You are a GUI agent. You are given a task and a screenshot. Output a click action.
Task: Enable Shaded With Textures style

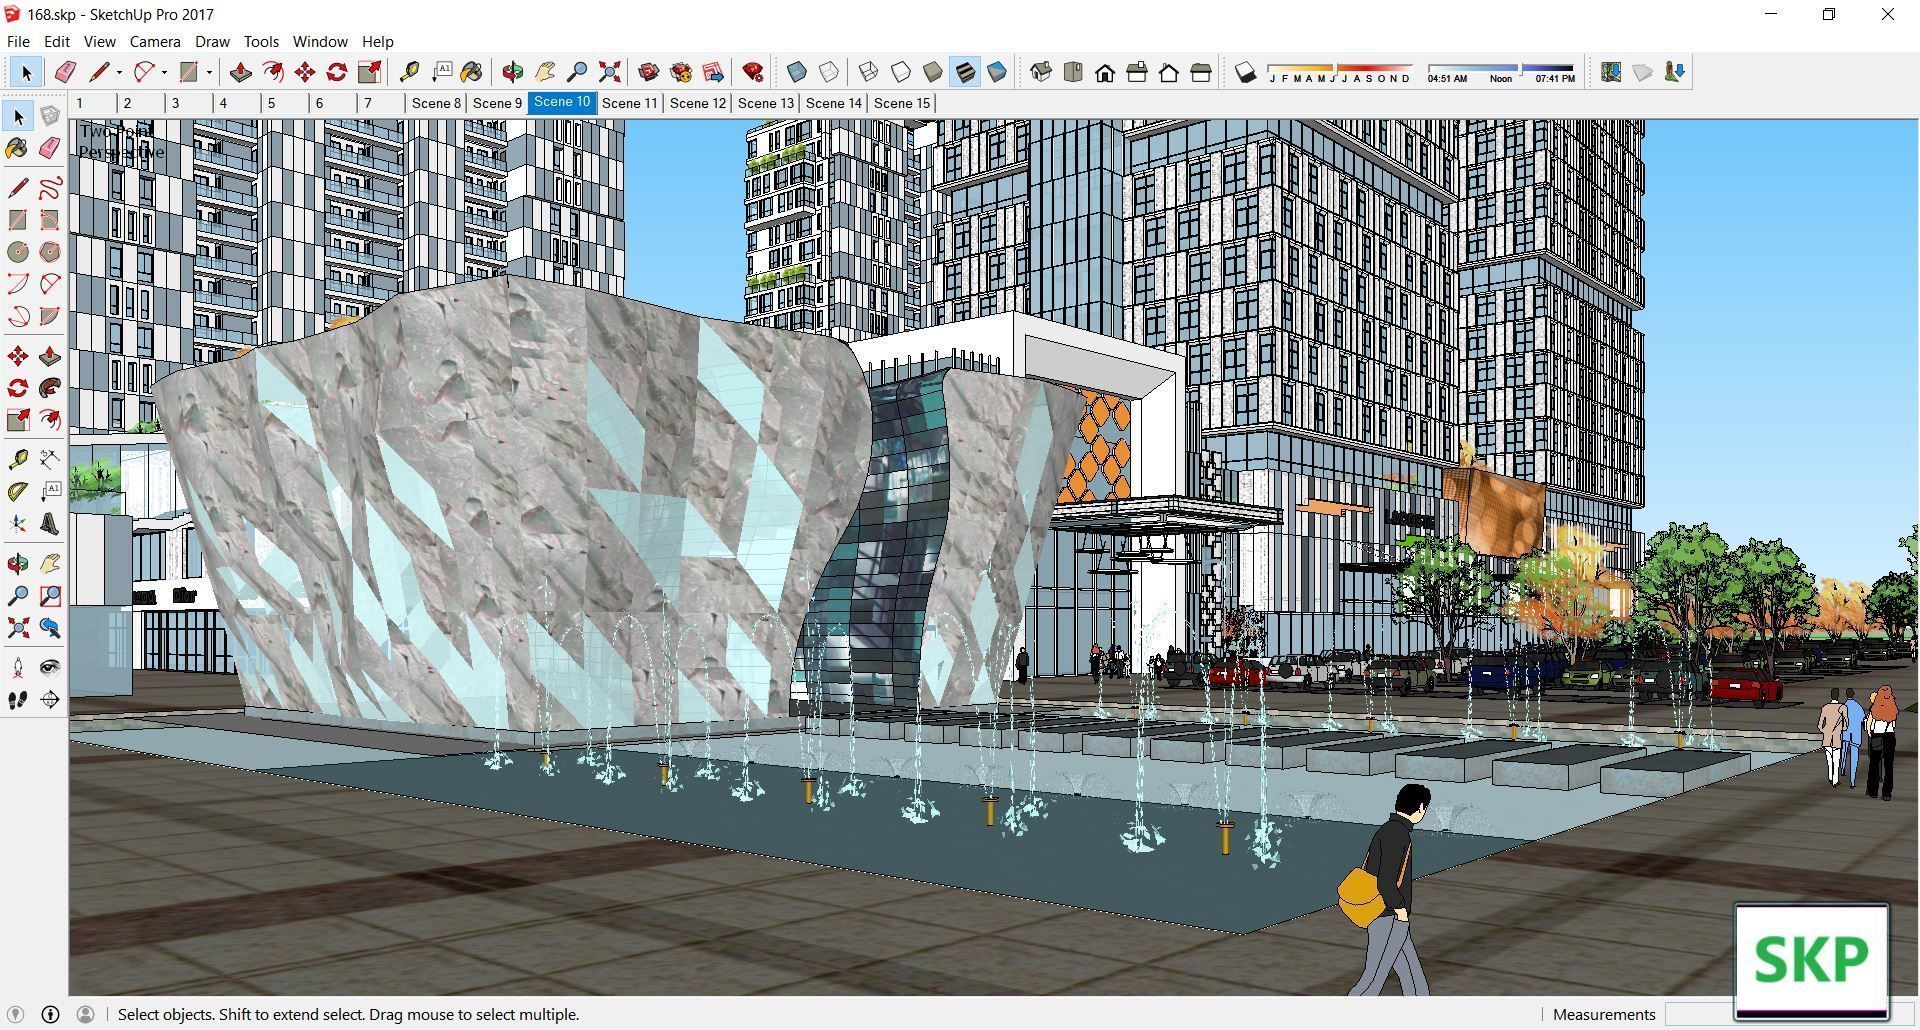coord(965,72)
